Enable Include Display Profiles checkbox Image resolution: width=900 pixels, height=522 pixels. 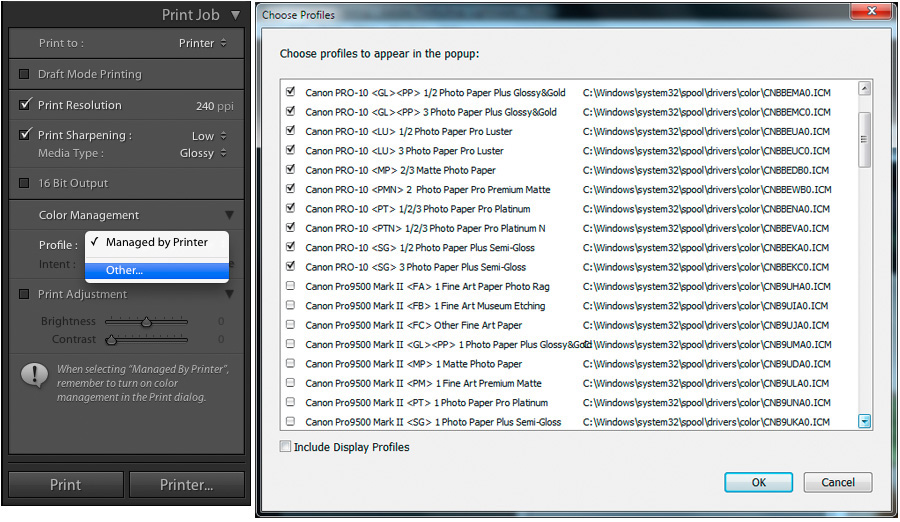coord(285,446)
